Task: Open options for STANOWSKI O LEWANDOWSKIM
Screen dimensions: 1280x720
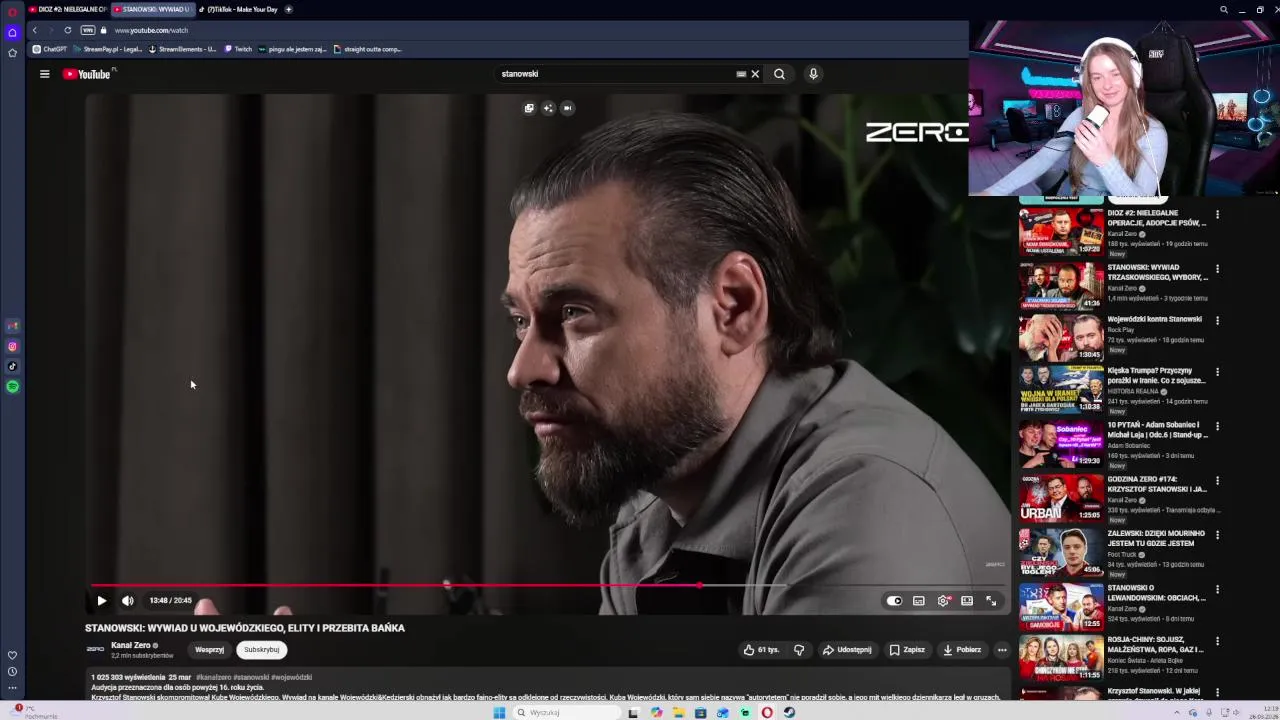Action: [1217, 590]
